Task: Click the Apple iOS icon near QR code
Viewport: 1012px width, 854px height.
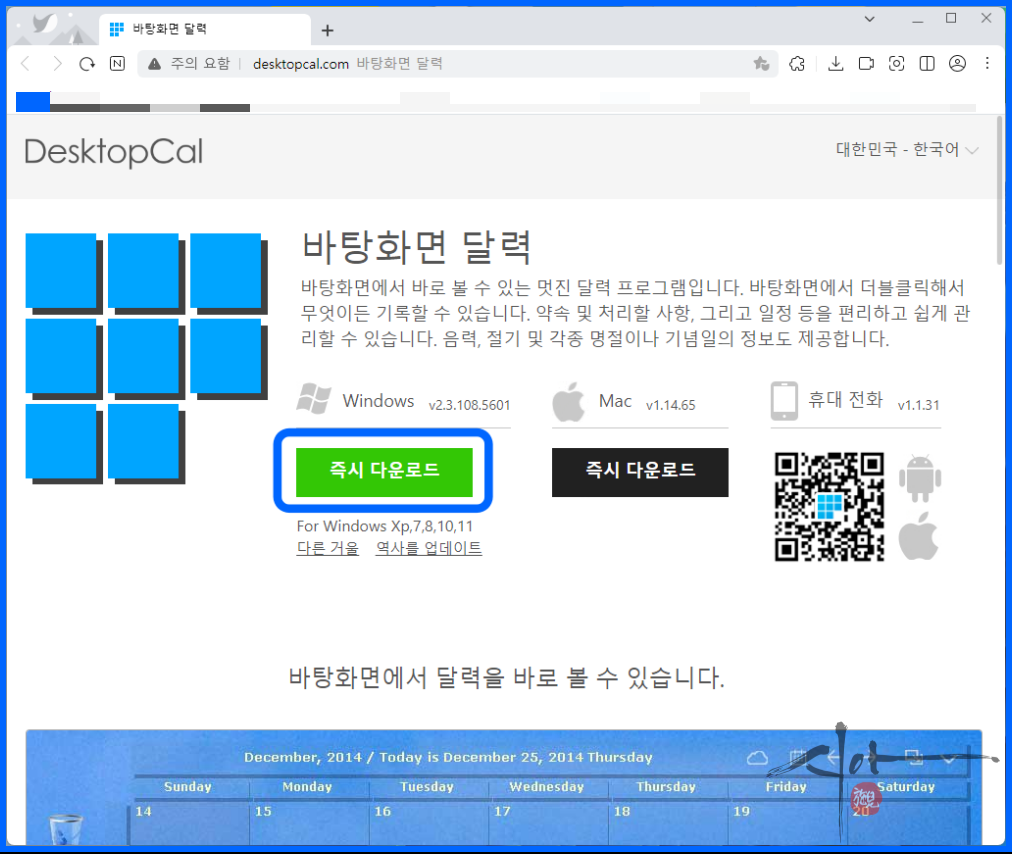Action: [x=918, y=536]
